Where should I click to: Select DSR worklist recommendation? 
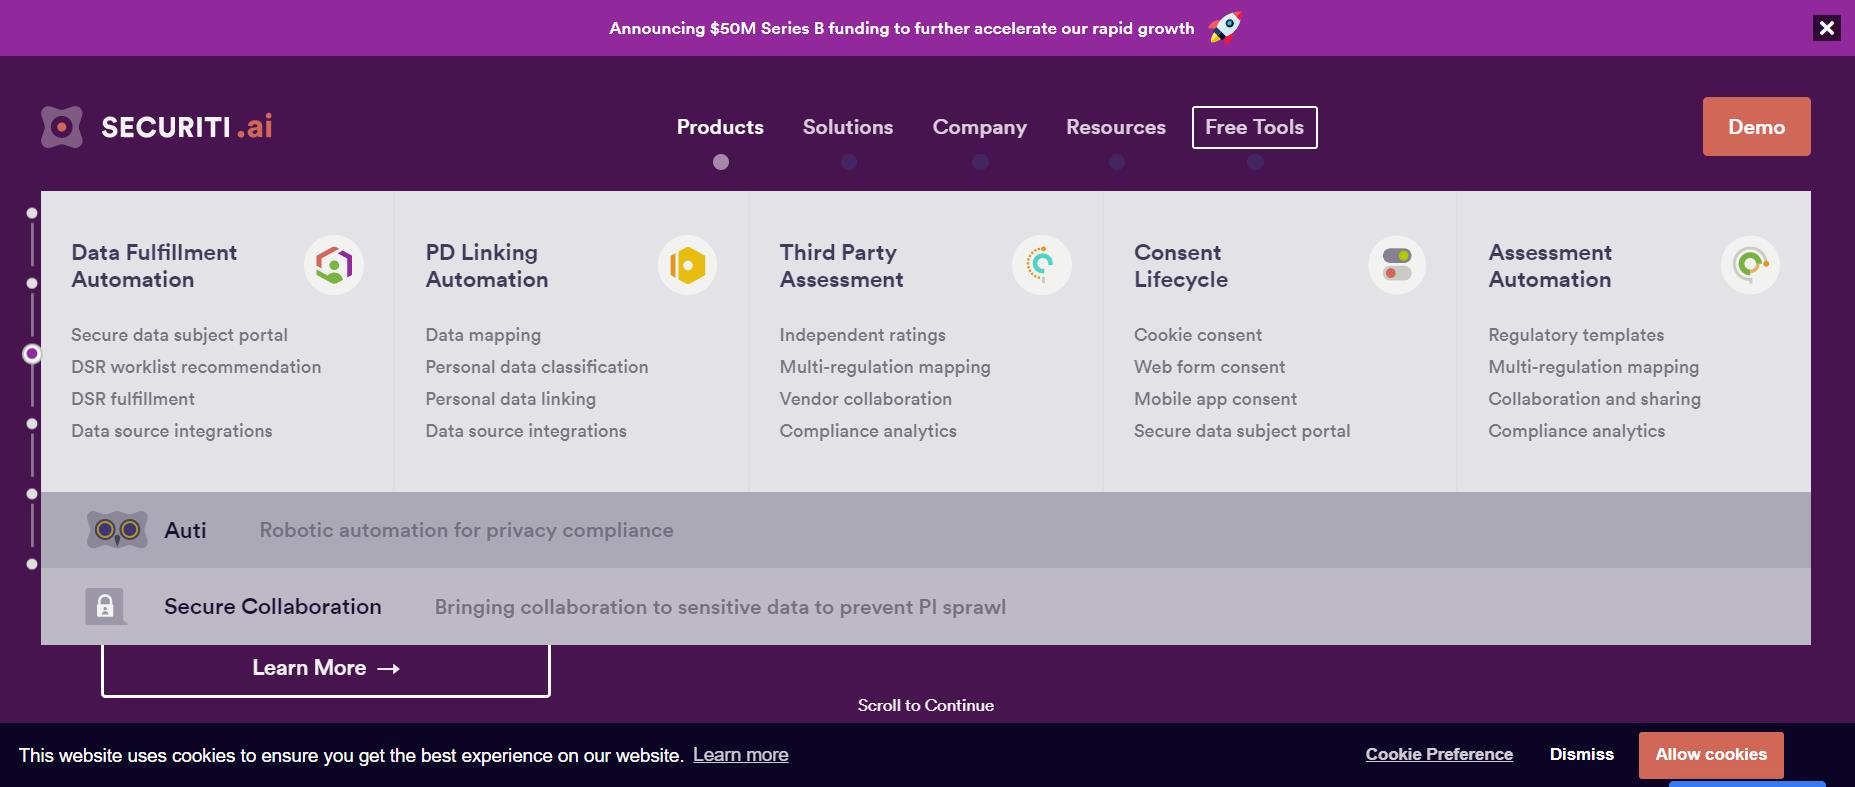(x=196, y=367)
